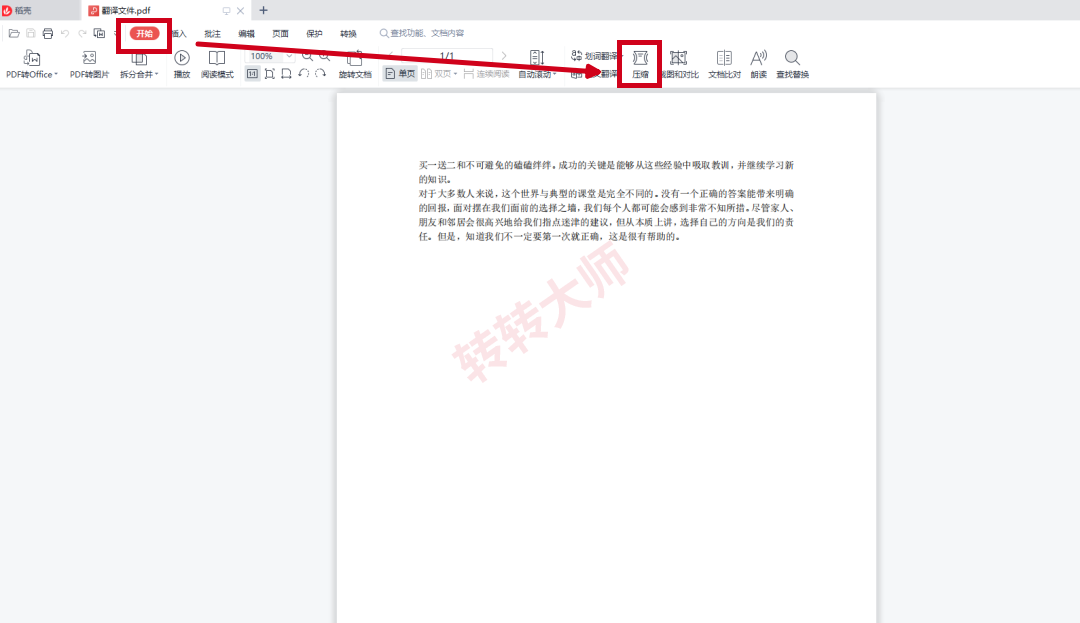Select the 单页 single page view

point(400,74)
